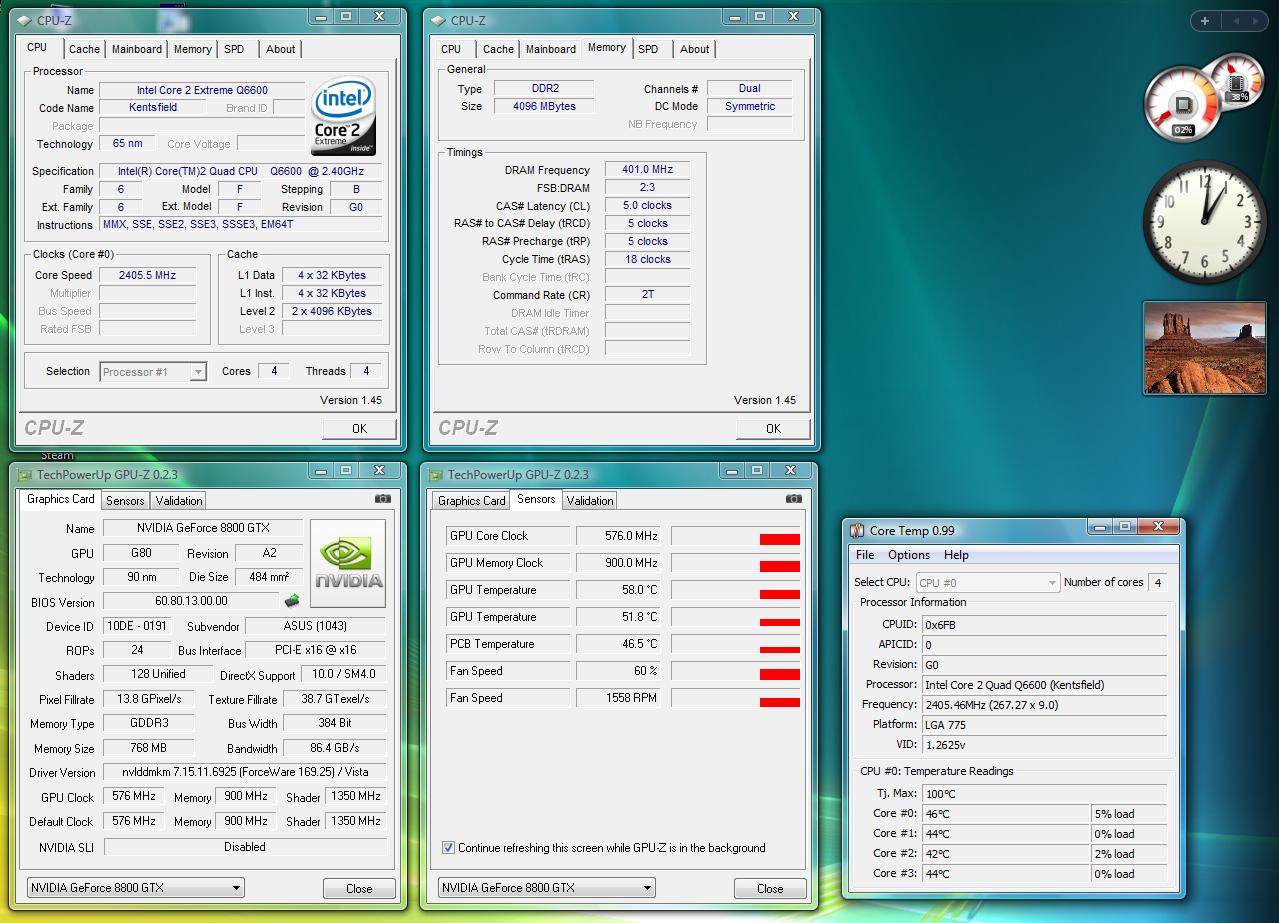Click the Kentsfield Code Name field
This screenshot has width=1279, height=923.
(x=153, y=107)
